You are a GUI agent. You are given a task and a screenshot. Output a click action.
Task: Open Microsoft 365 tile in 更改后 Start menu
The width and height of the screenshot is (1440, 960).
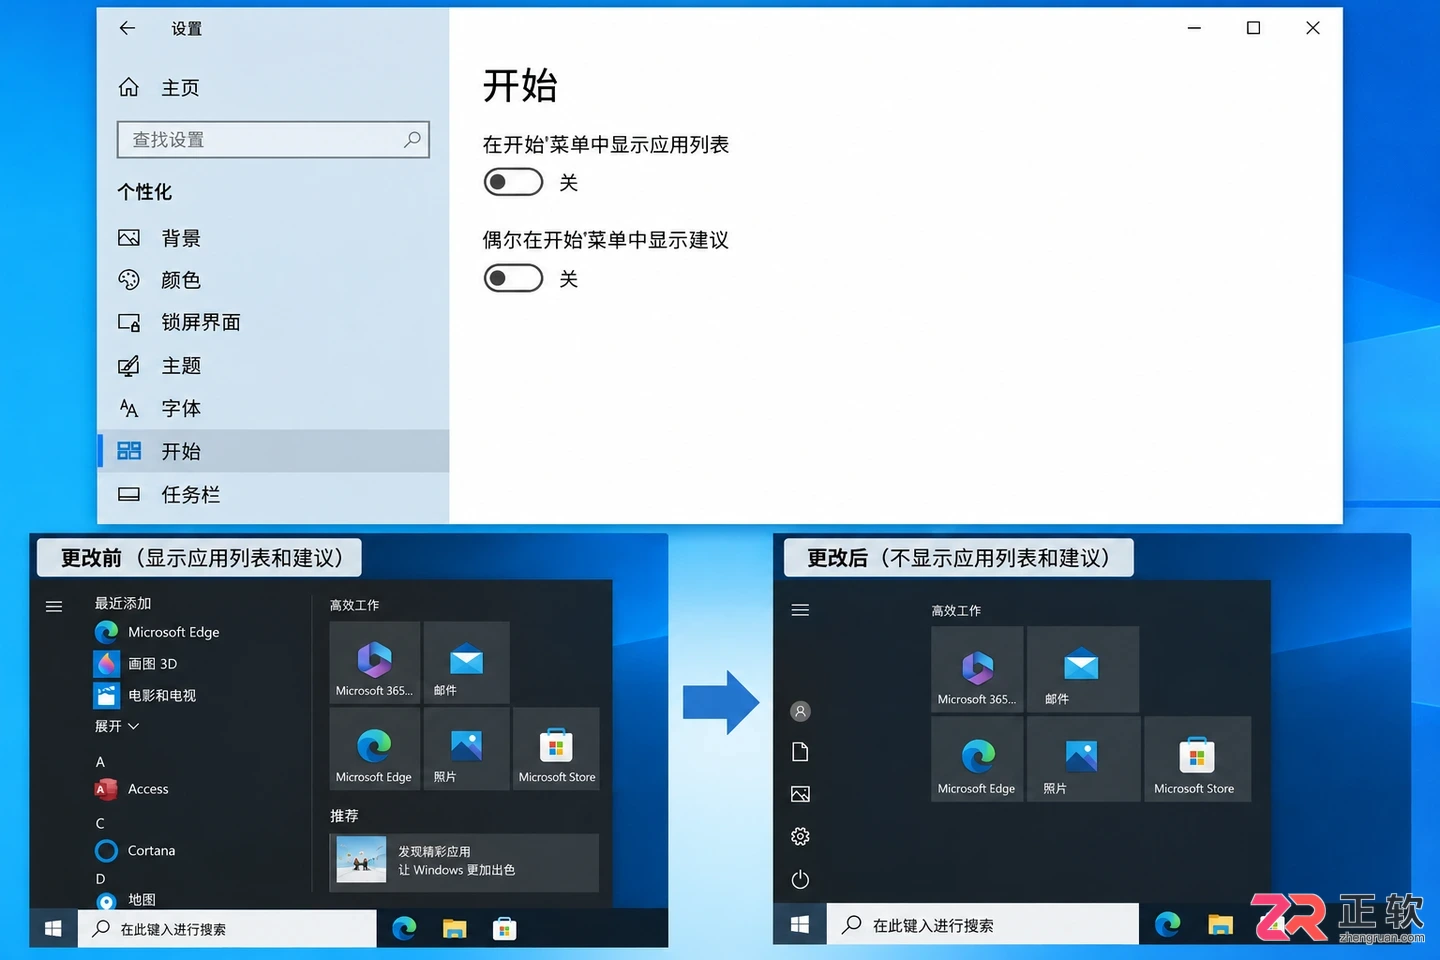point(977,669)
